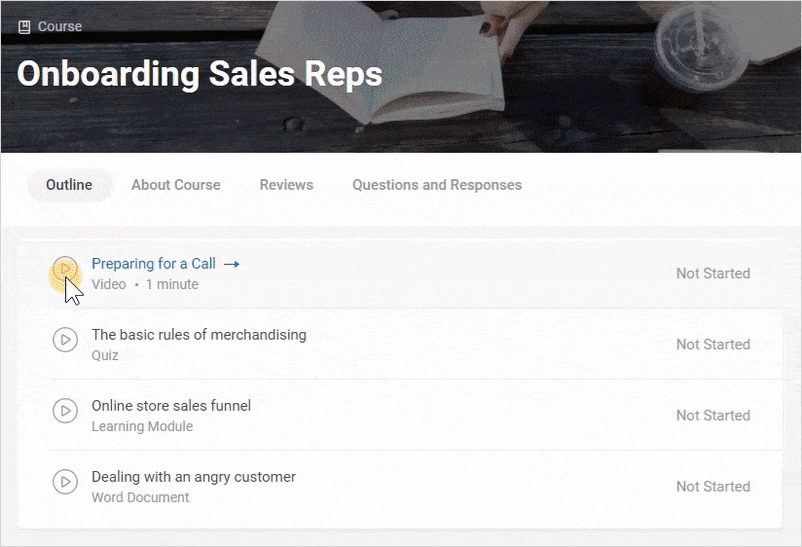Click the Onboarding Sales Reps course title
This screenshot has width=802, height=547.
[x=200, y=74]
